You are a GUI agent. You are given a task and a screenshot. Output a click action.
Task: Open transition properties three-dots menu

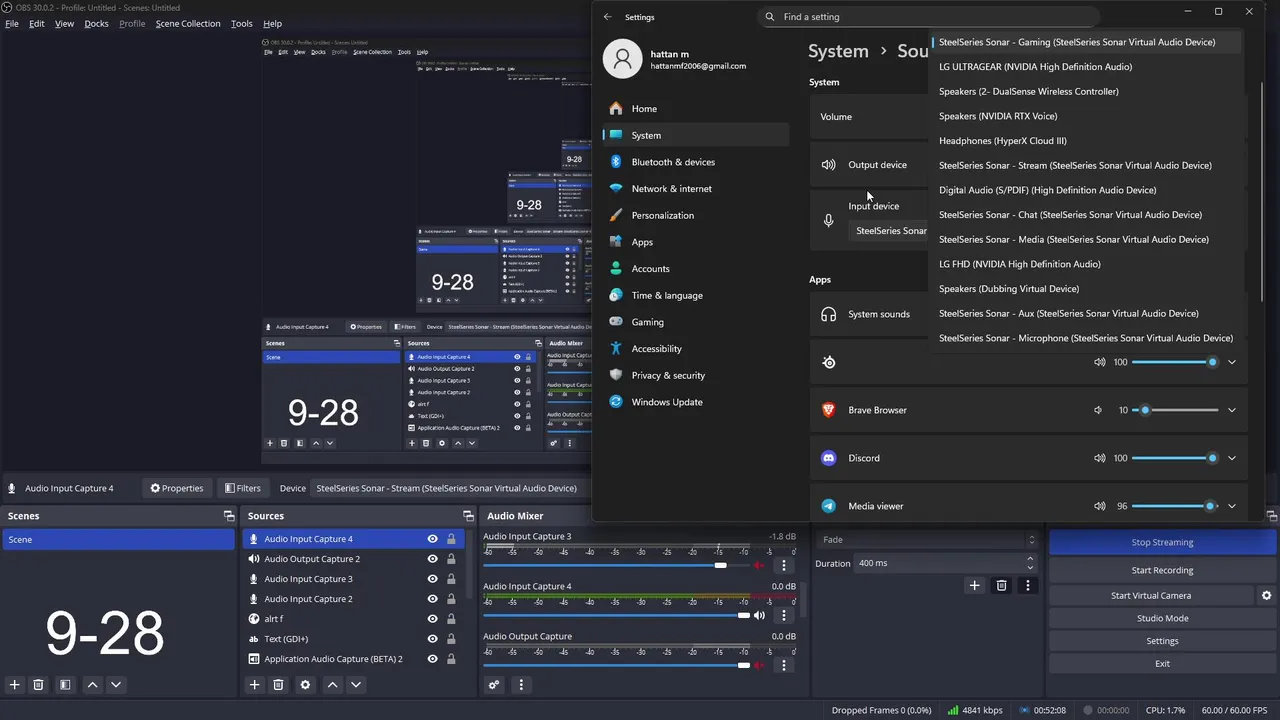1027,586
